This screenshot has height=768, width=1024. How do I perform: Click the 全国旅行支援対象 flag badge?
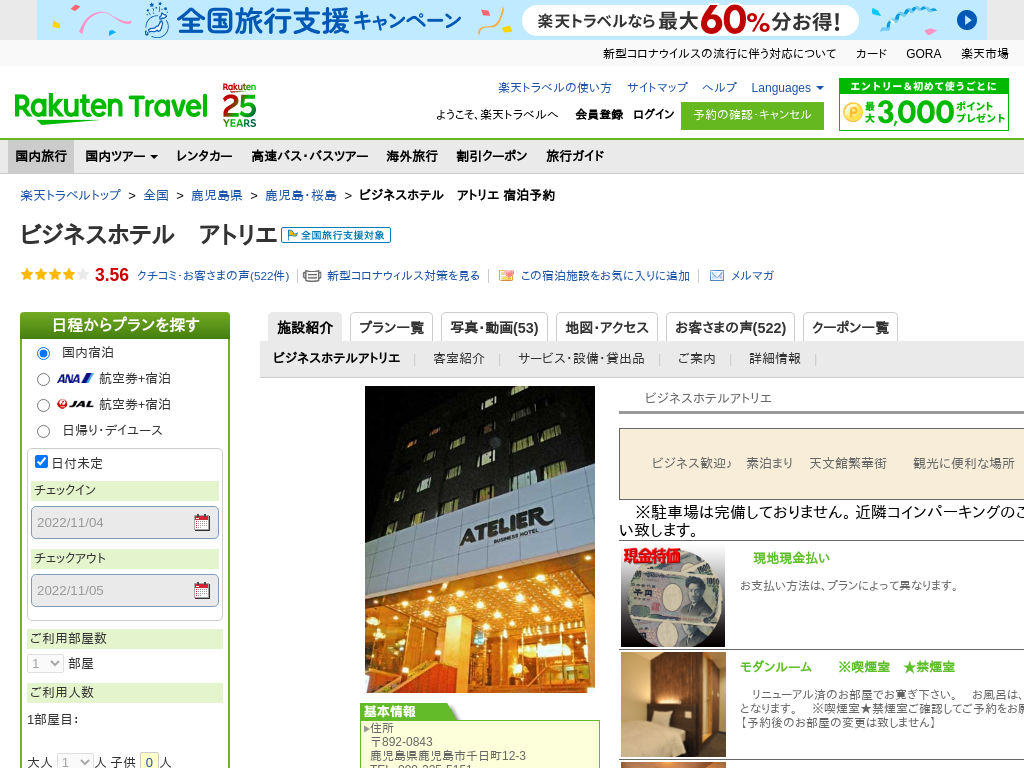point(336,235)
